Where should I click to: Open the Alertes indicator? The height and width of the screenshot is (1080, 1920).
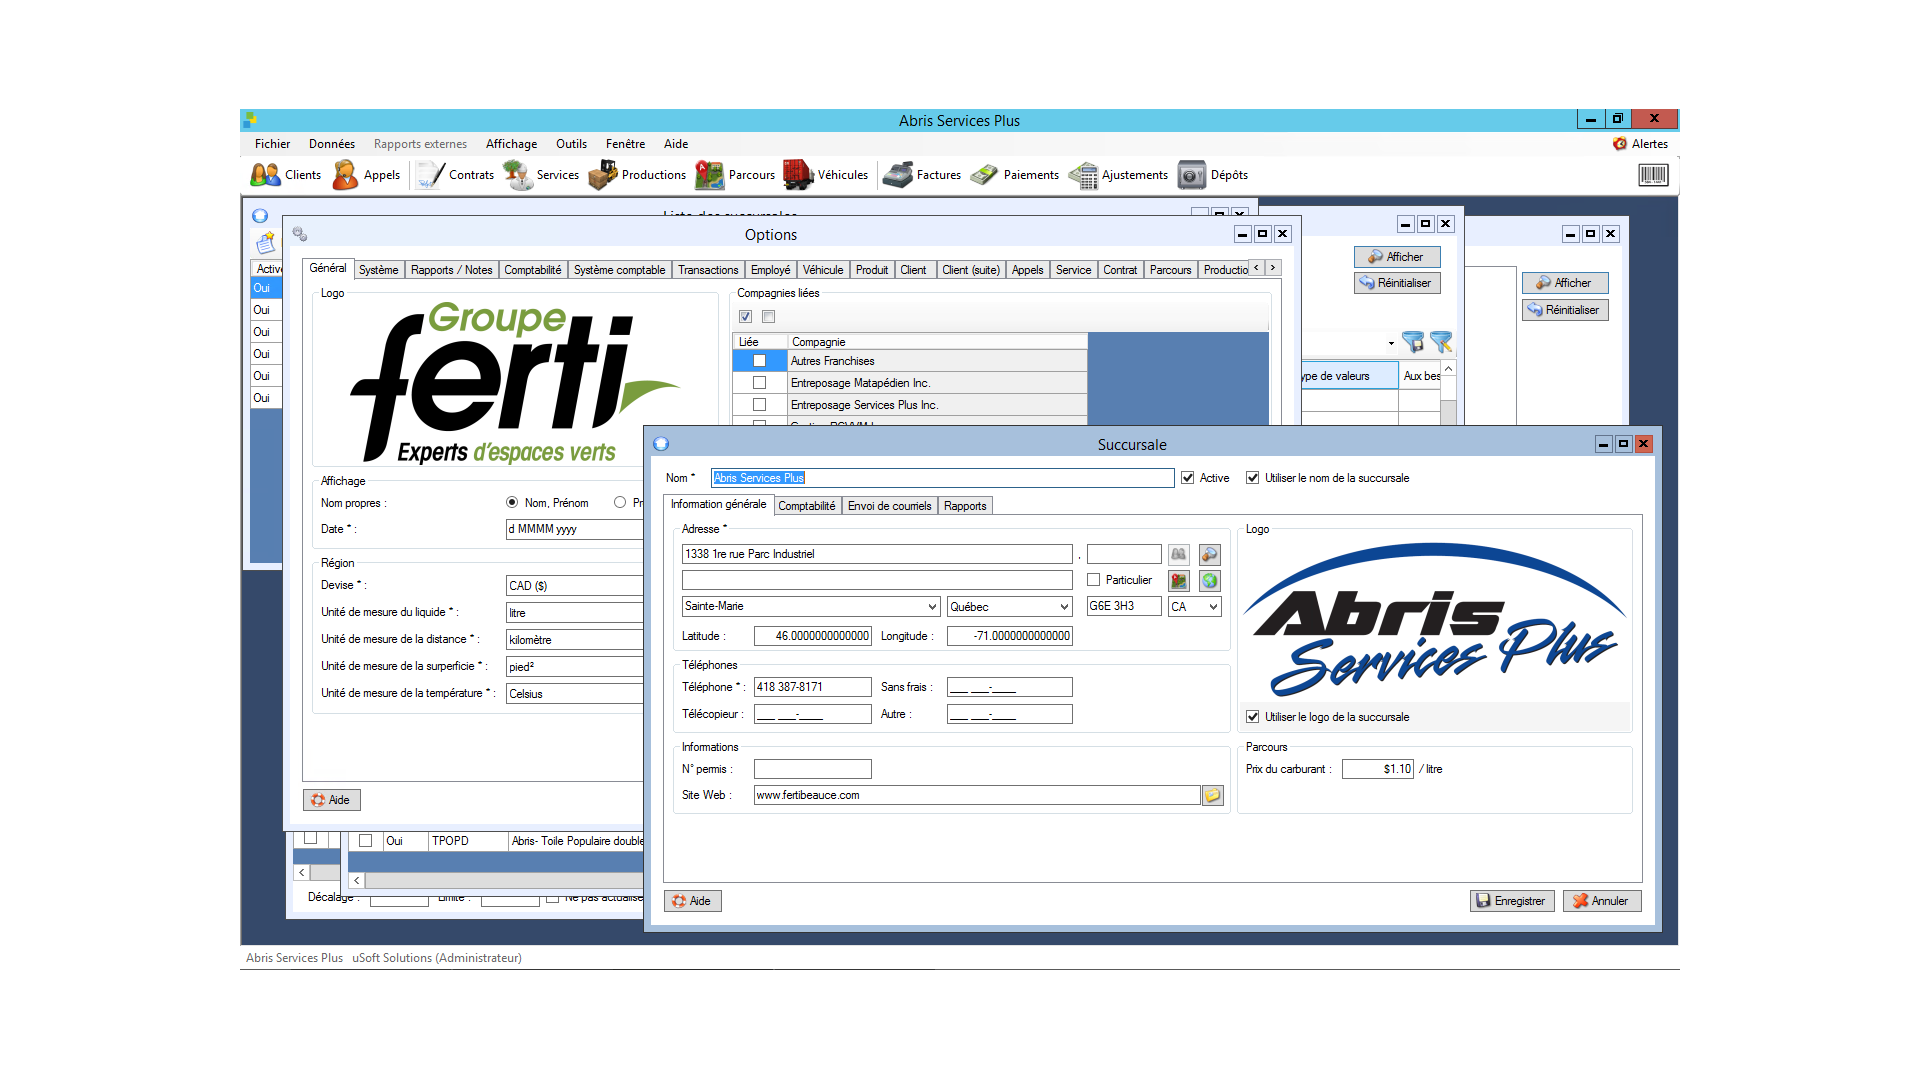(x=1640, y=144)
